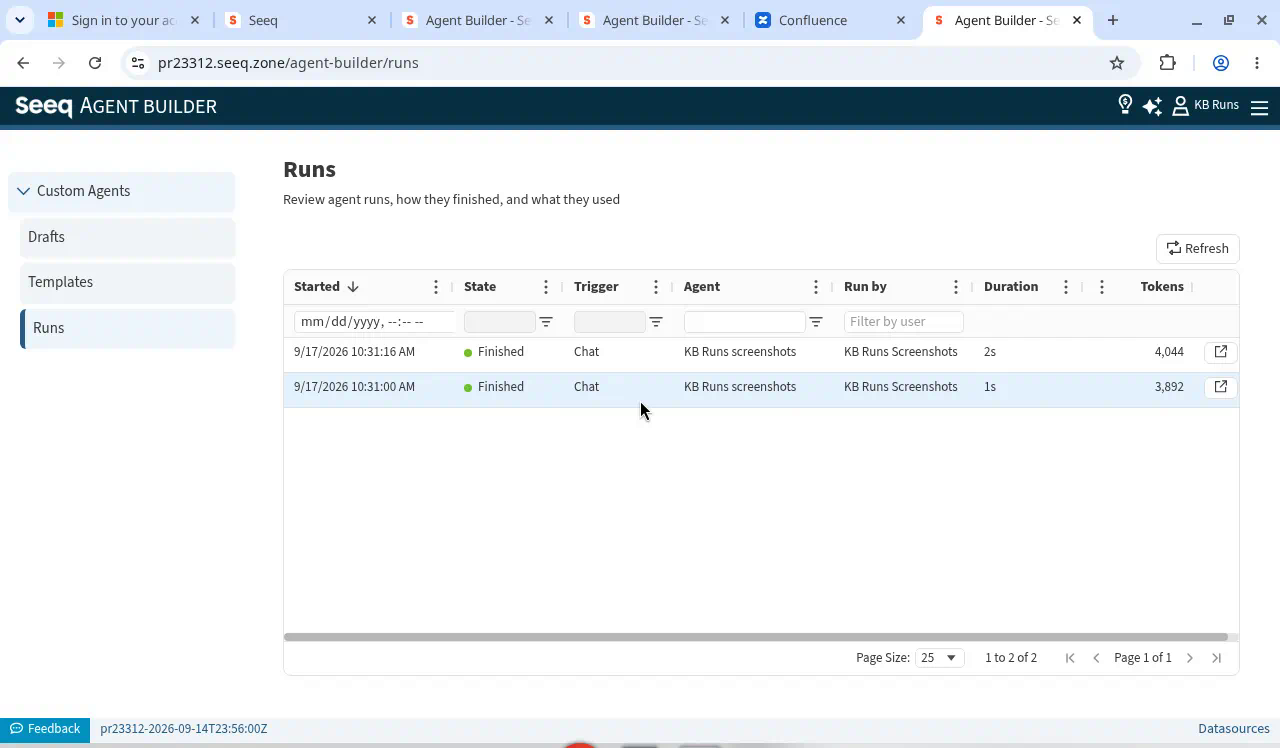Click the Trigger filter field
Screen dimensions: 1280x748
click(610, 322)
